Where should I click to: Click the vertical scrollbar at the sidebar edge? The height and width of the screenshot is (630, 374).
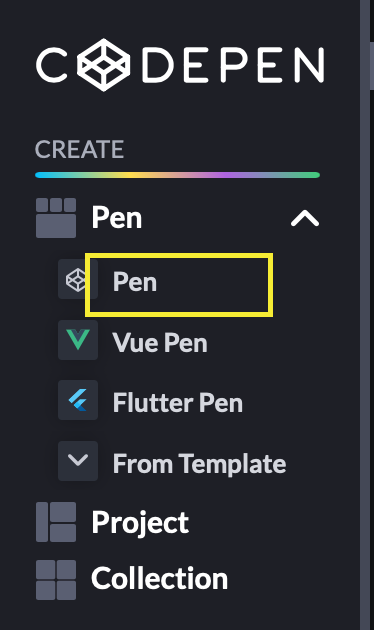(372, 65)
